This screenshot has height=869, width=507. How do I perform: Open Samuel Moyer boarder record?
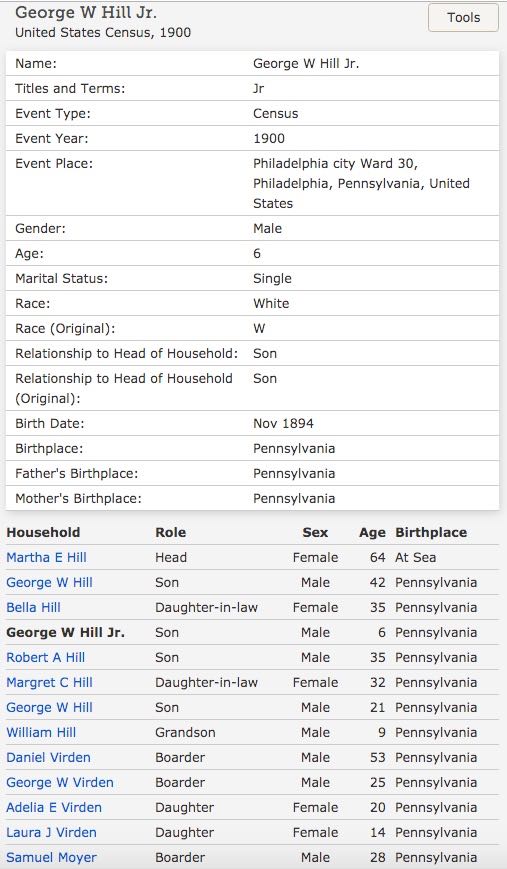pyautogui.click(x=52, y=857)
